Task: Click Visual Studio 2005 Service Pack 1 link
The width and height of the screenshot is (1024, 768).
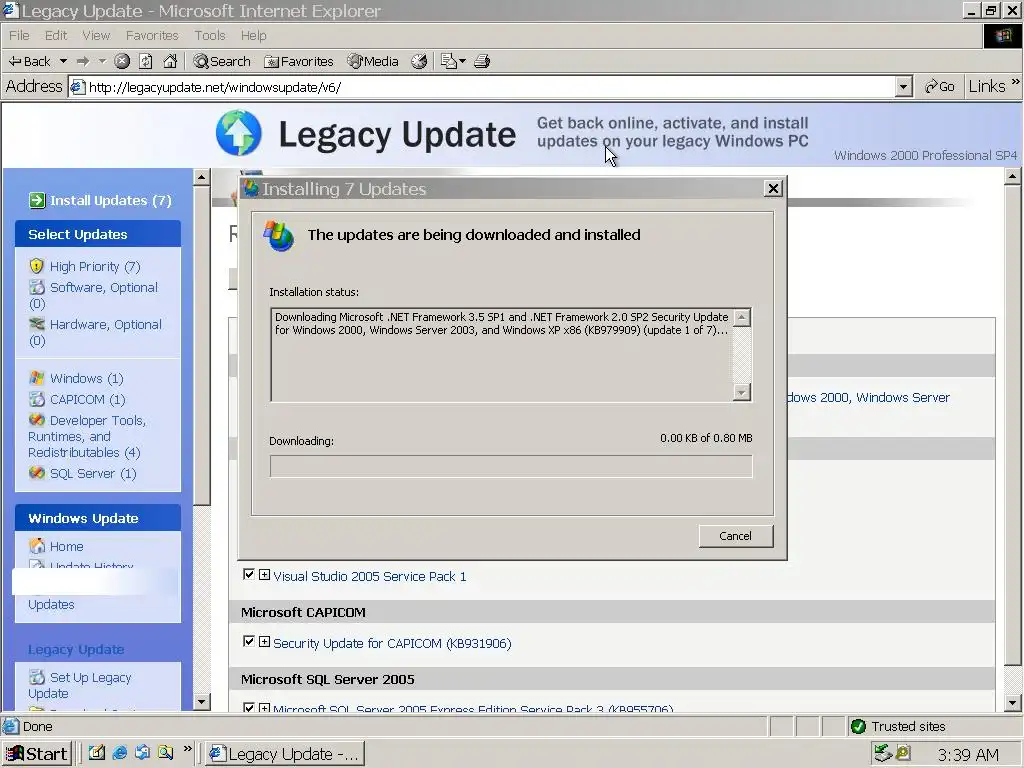Action: [370, 576]
